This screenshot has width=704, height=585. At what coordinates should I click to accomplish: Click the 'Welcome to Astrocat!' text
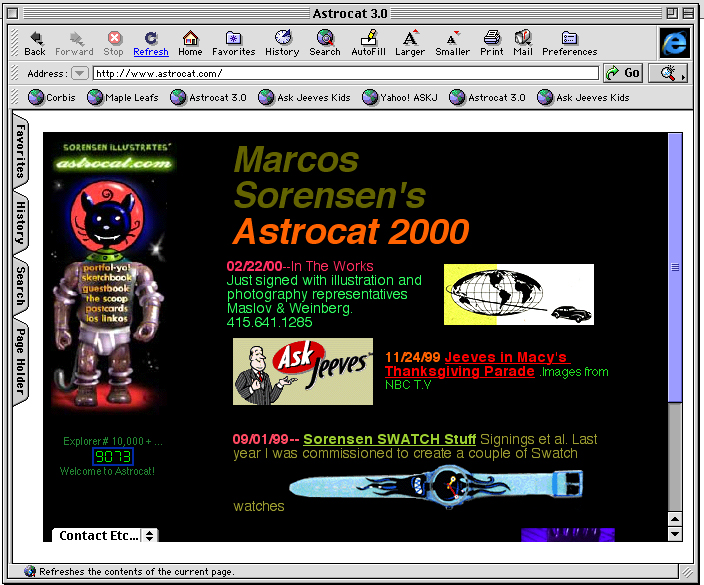(107, 471)
